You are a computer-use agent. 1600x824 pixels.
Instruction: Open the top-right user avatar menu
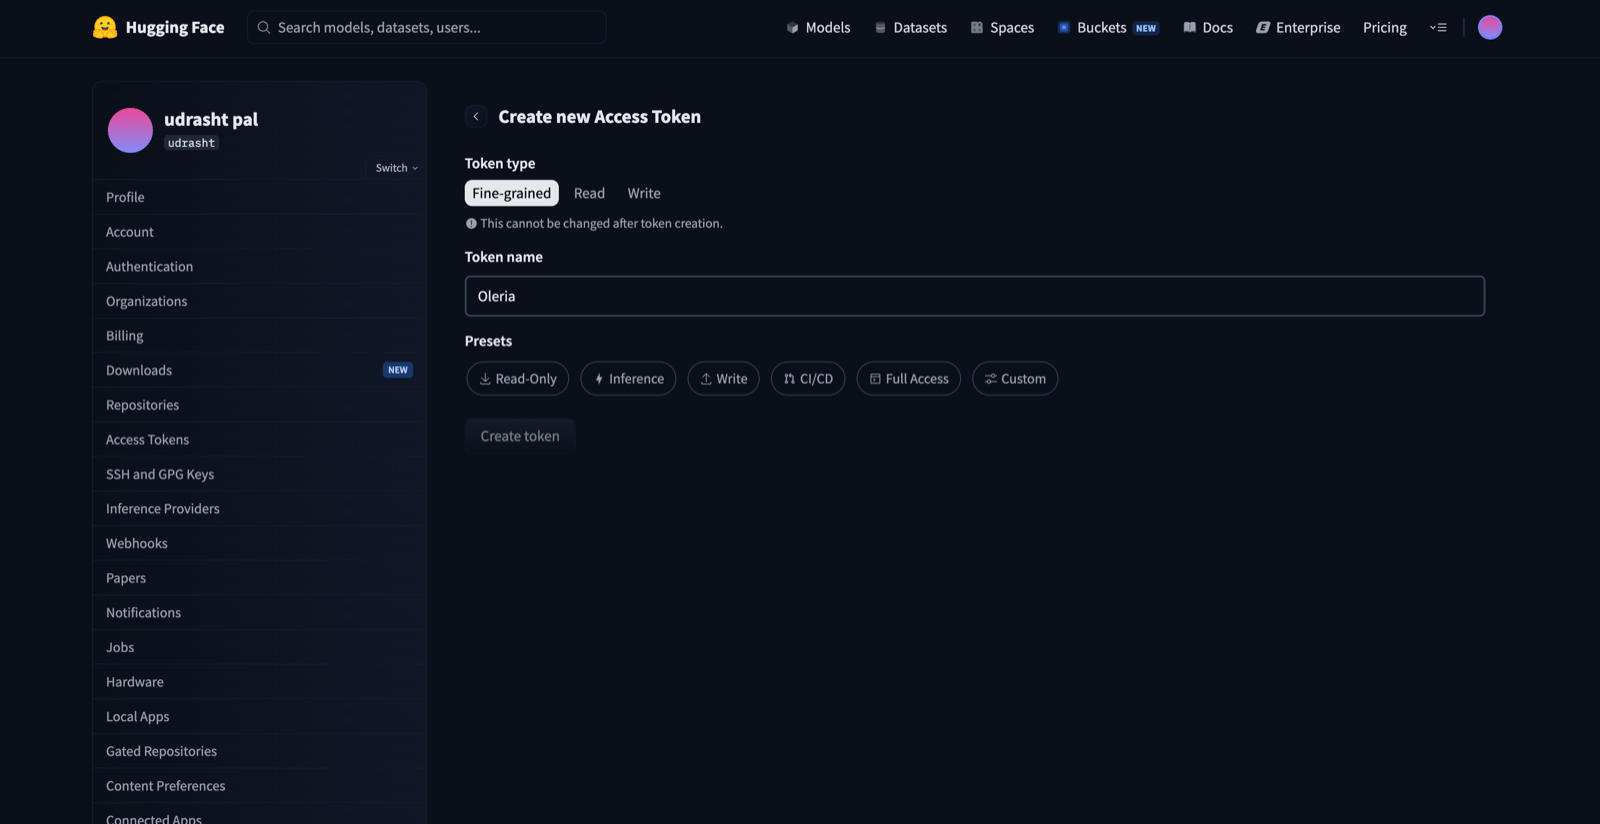click(1490, 27)
